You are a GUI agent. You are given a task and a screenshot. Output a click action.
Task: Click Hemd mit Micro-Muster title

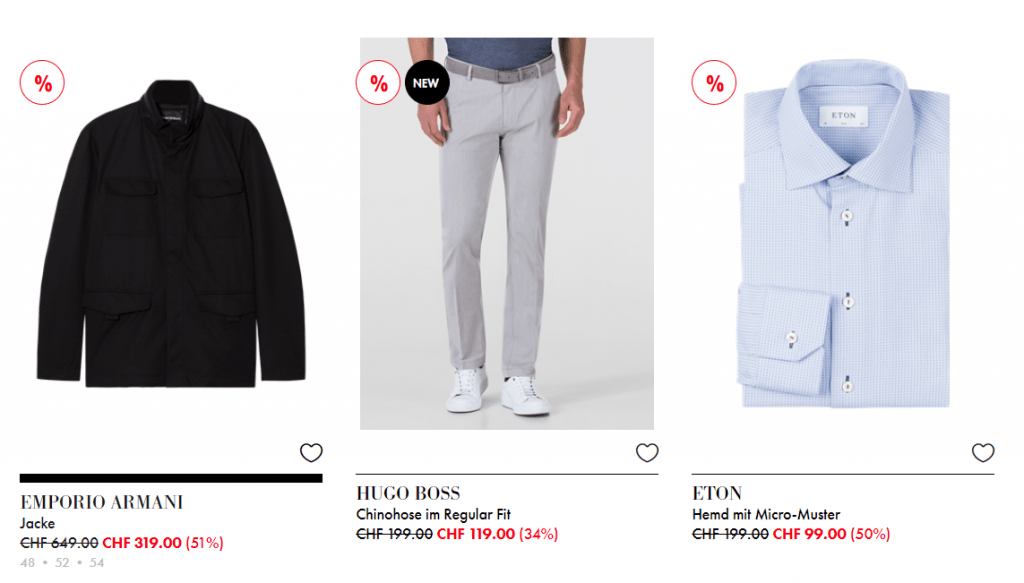pos(766,514)
